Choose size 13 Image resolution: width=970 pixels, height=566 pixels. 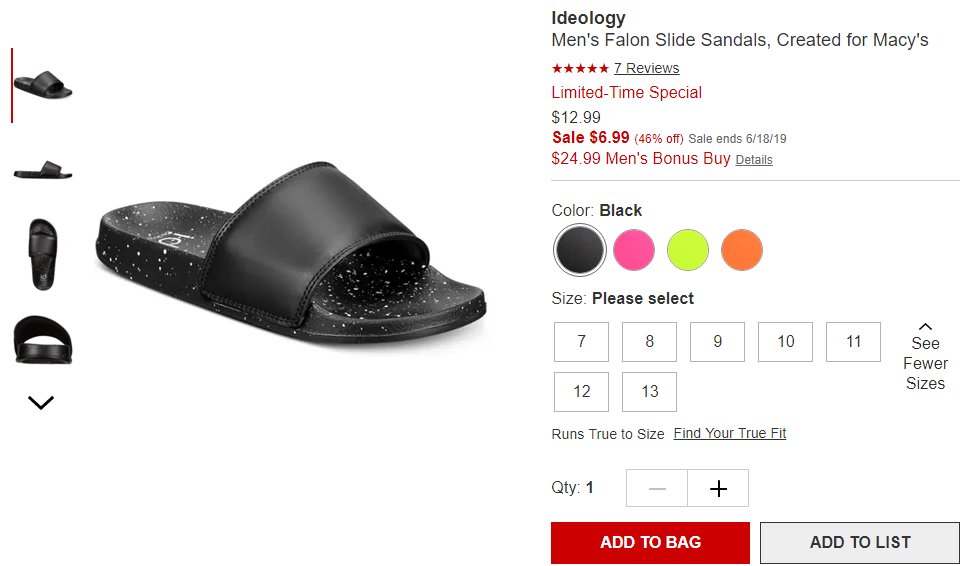(x=650, y=392)
